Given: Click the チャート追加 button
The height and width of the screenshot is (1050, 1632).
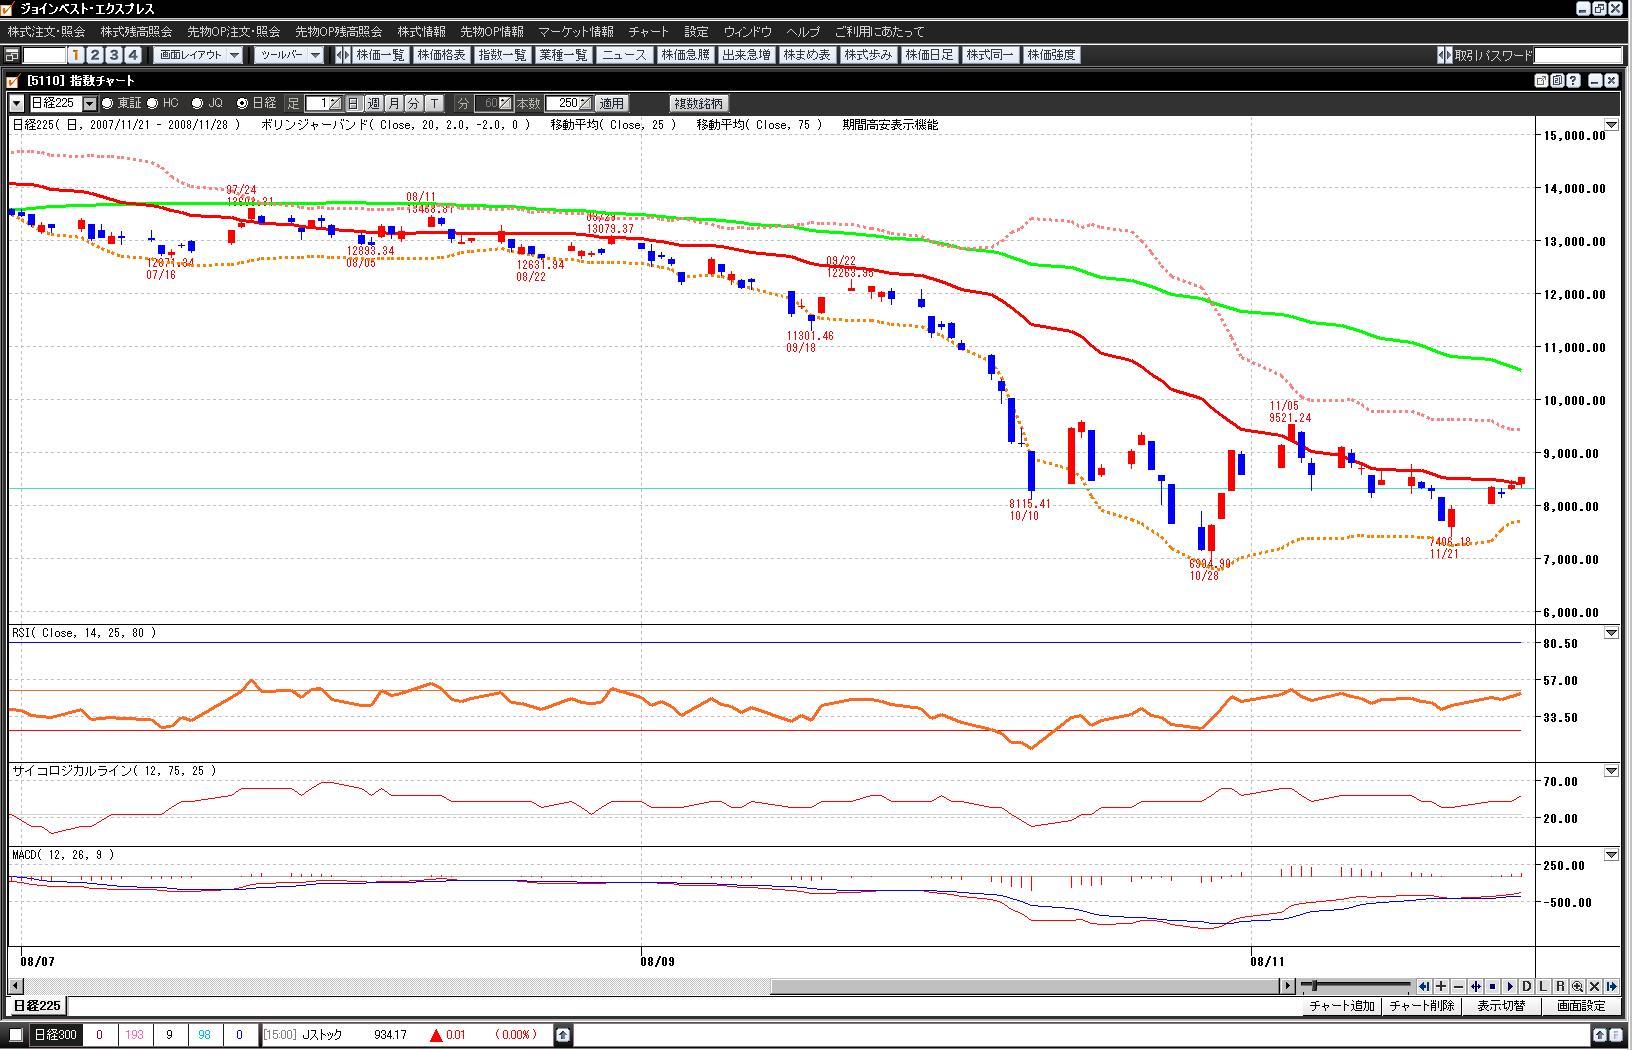Looking at the screenshot, I should [x=1341, y=1006].
